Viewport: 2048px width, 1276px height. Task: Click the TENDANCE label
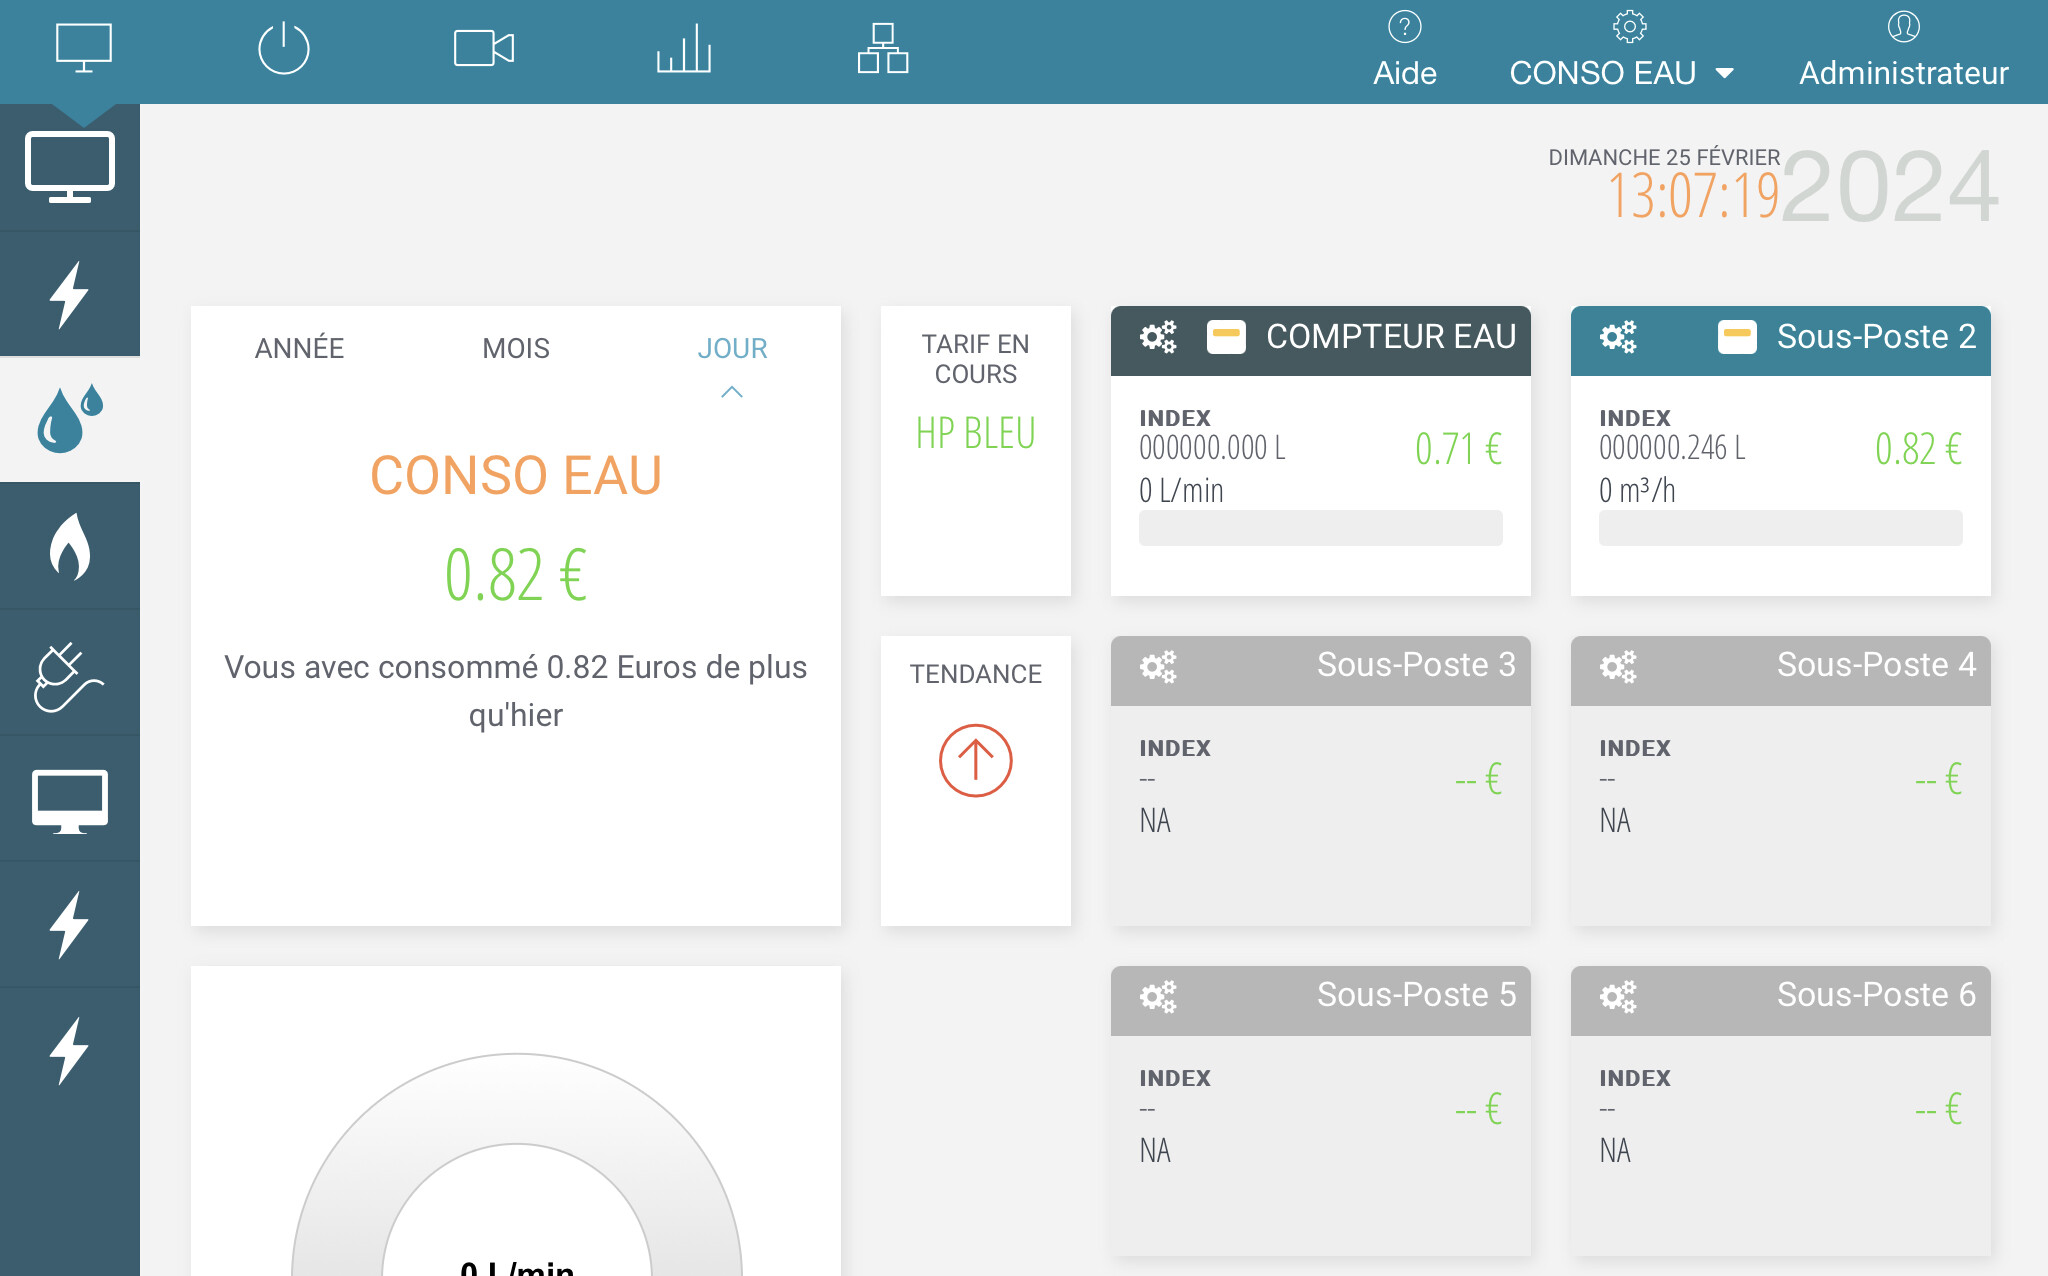tap(976, 674)
